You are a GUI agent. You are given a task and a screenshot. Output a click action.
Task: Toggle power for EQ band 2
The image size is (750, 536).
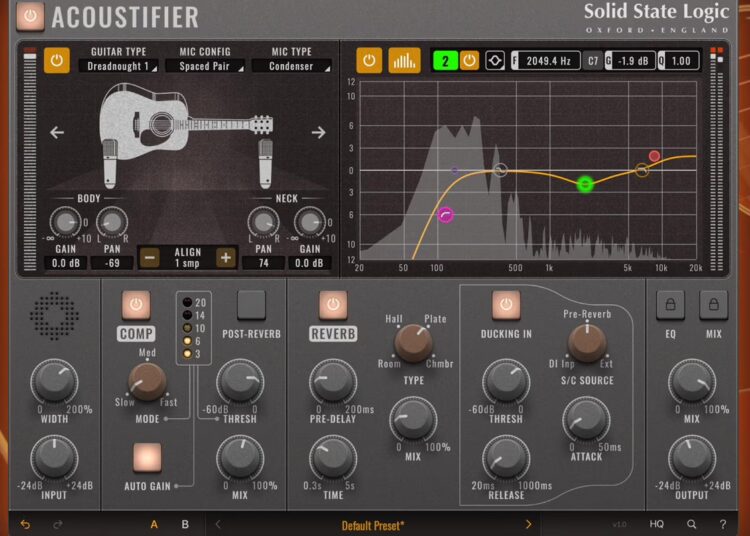point(469,61)
